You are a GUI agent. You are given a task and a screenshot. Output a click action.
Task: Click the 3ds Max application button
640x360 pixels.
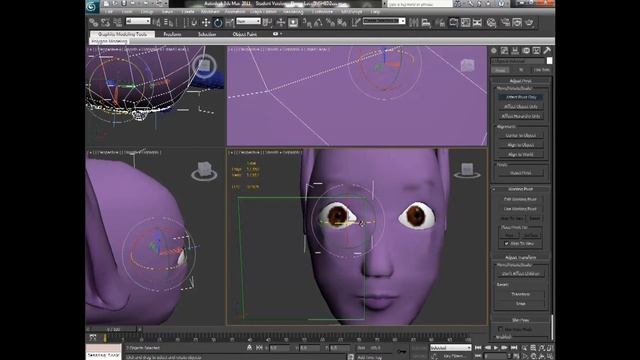click(92, 6)
